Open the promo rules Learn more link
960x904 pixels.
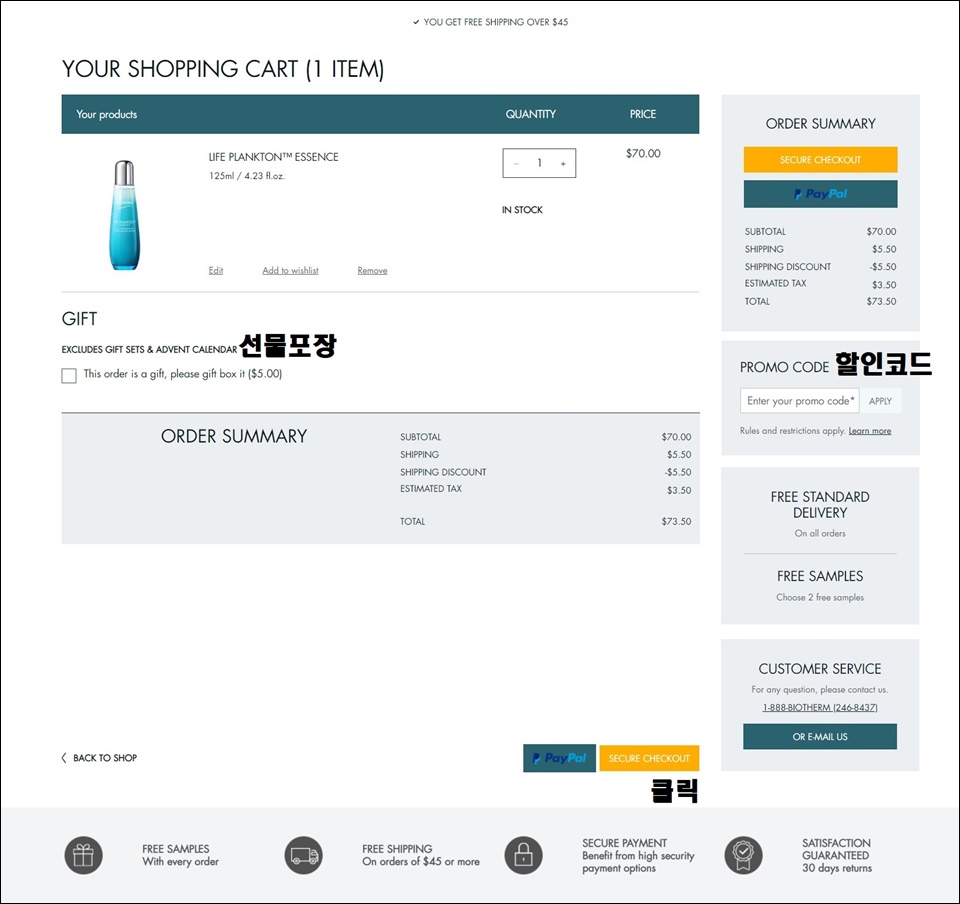pyautogui.click(x=869, y=431)
